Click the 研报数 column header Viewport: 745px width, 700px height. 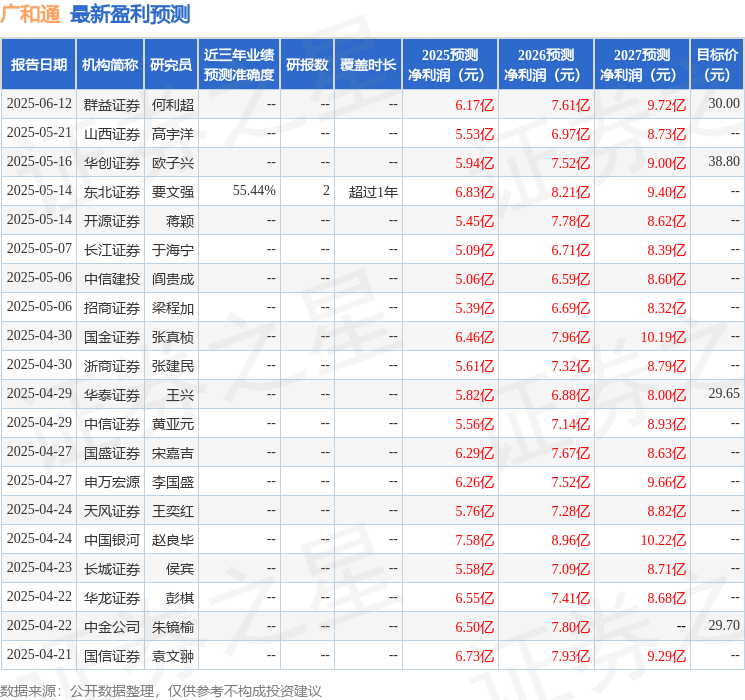pyautogui.click(x=307, y=65)
